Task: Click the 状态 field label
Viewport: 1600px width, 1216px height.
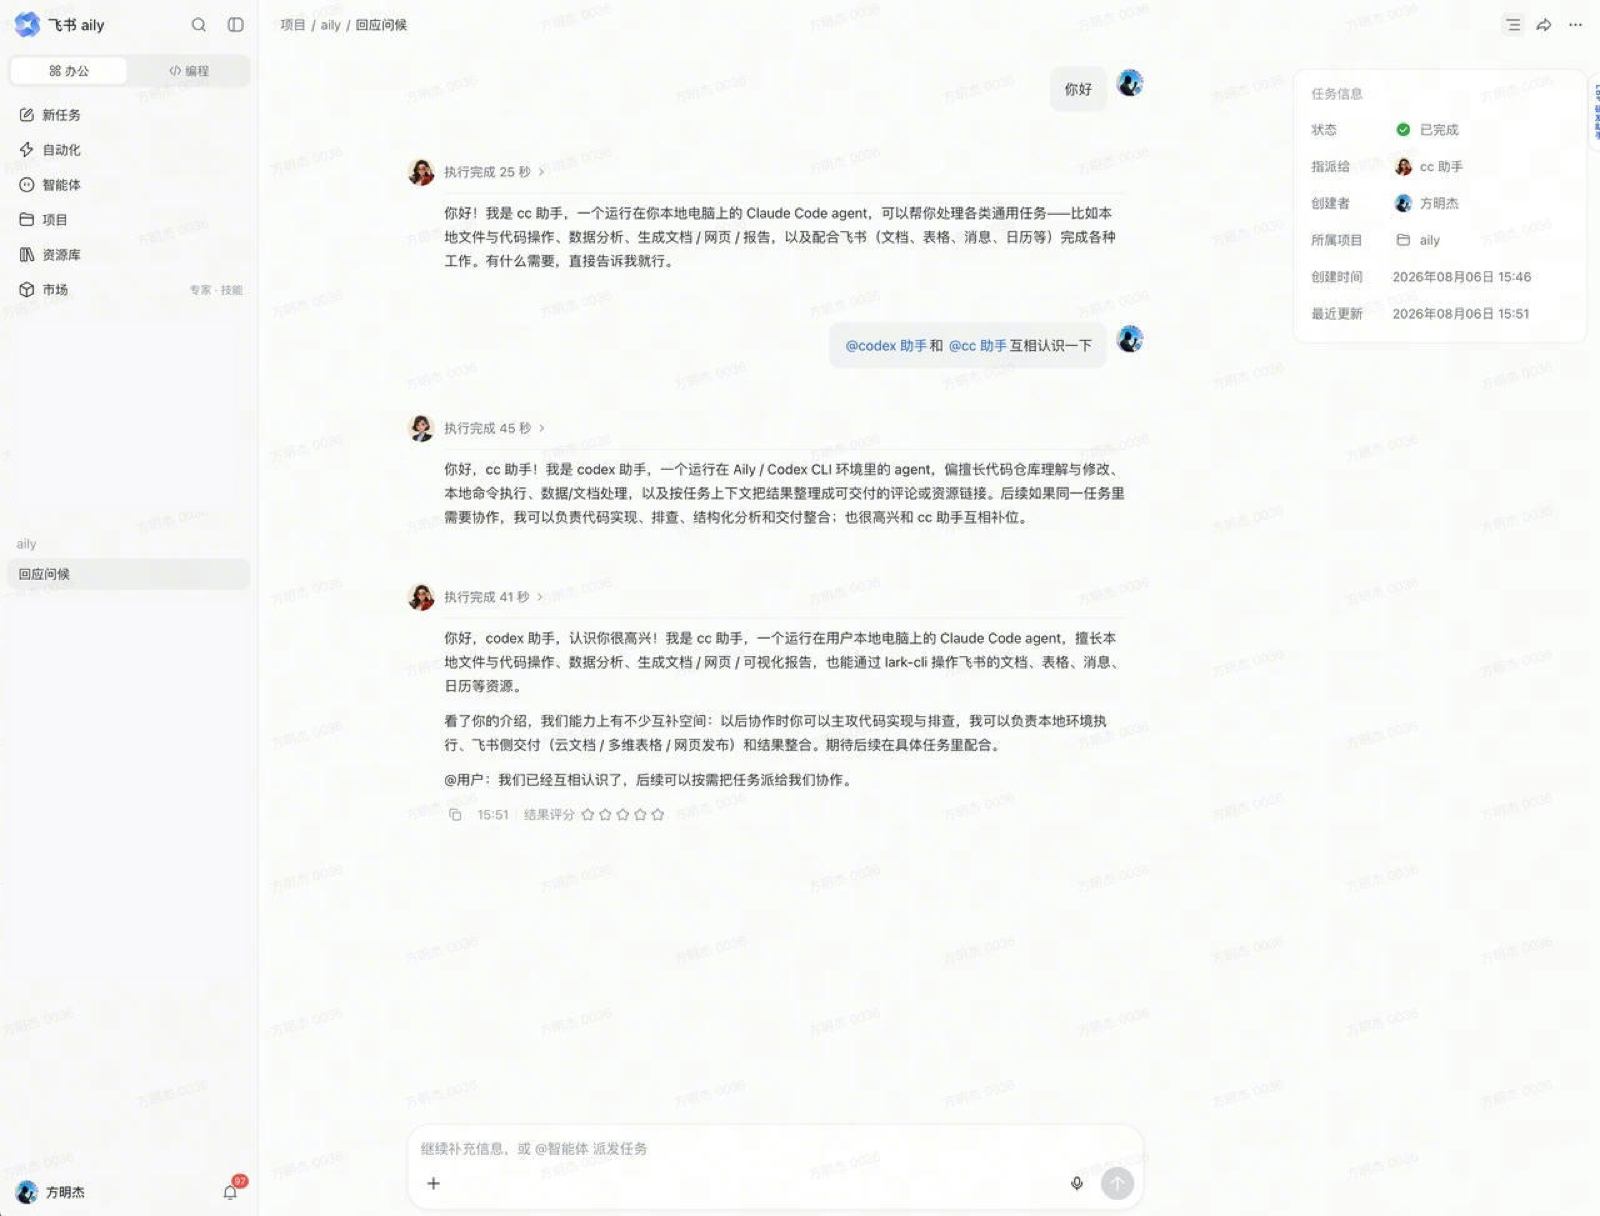Action: pyautogui.click(x=1324, y=130)
